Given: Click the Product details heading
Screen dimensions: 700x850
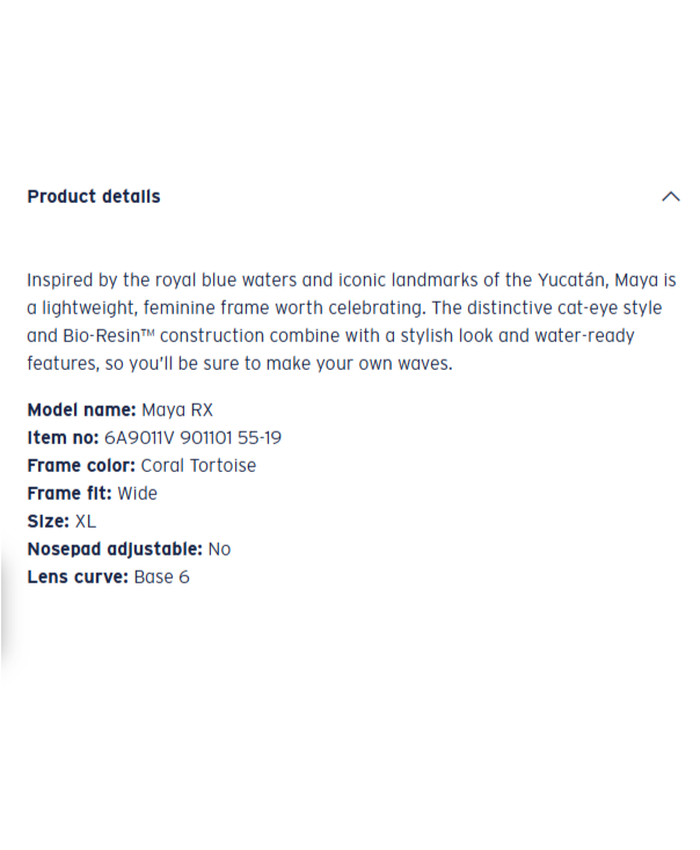Looking at the screenshot, I should tap(94, 197).
